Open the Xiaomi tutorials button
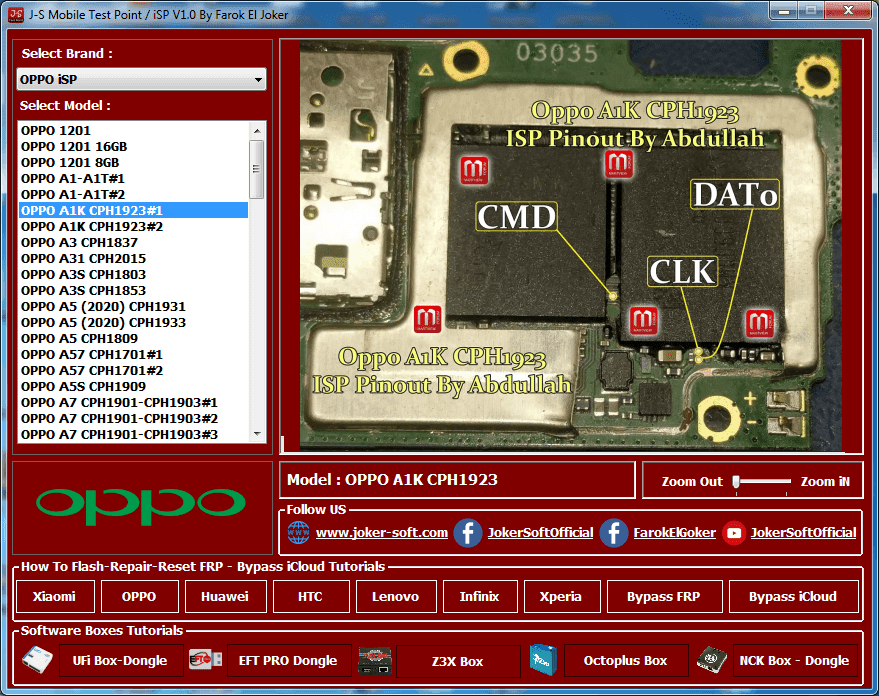 (54, 596)
